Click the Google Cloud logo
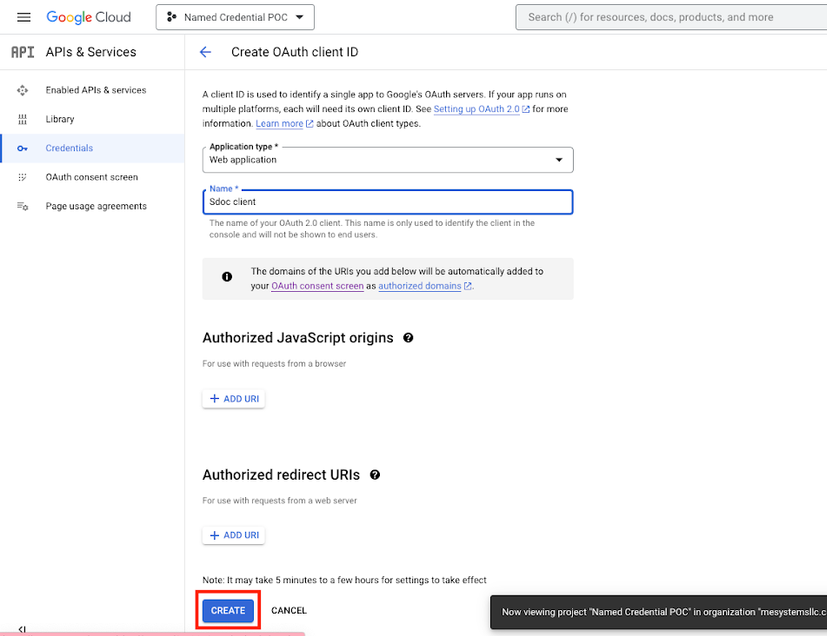 (89, 17)
